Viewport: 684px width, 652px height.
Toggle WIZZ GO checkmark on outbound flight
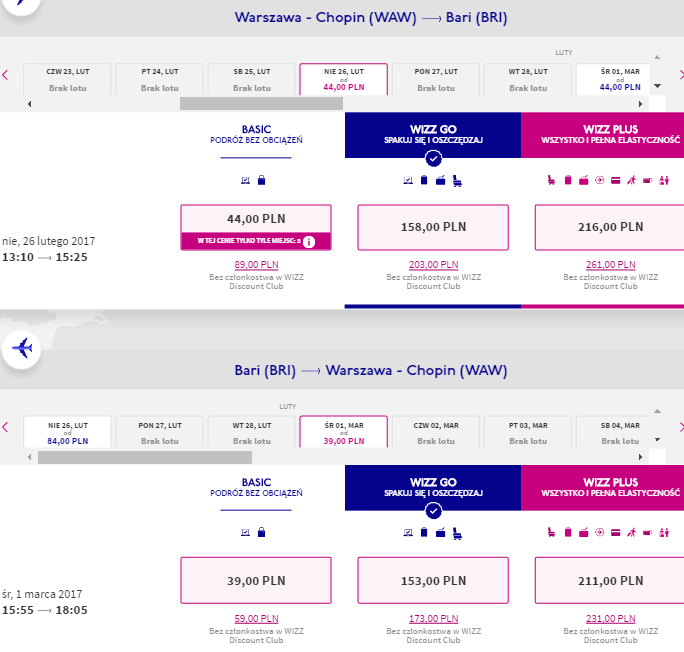tap(433, 158)
